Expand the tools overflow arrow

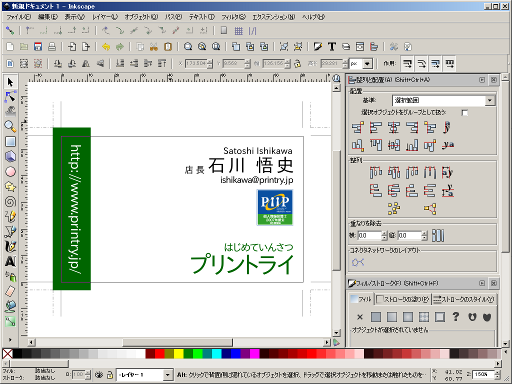click(x=10, y=340)
